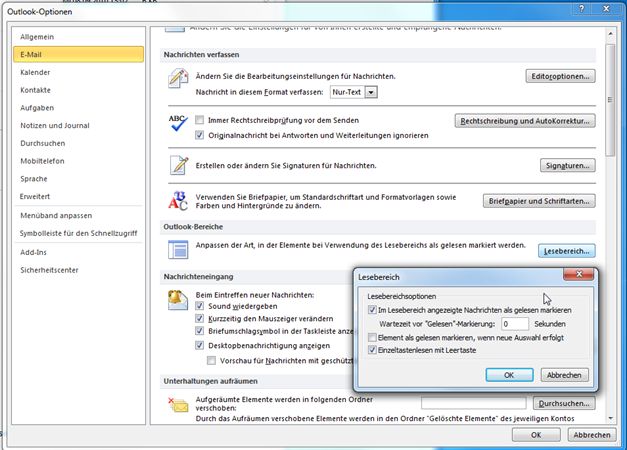Click the help question mark in title bar
627x450 pixels.
click(x=581, y=9)
